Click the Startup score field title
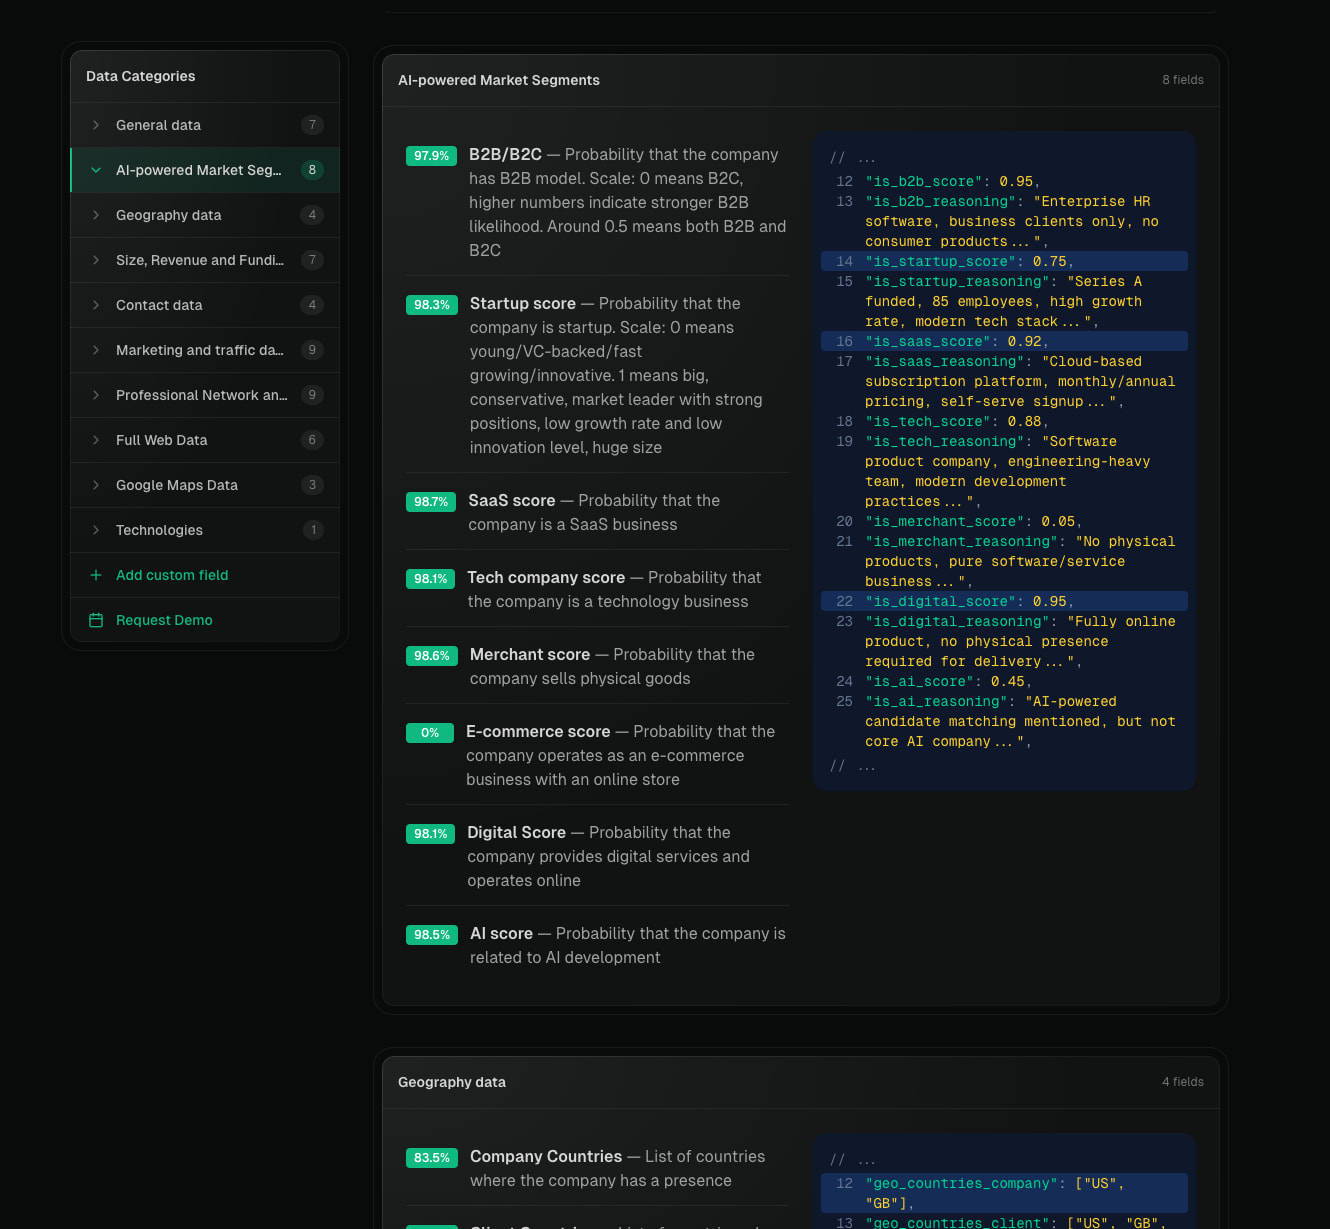Viewport: 1330px width, 1229px height. click(523, 303)
